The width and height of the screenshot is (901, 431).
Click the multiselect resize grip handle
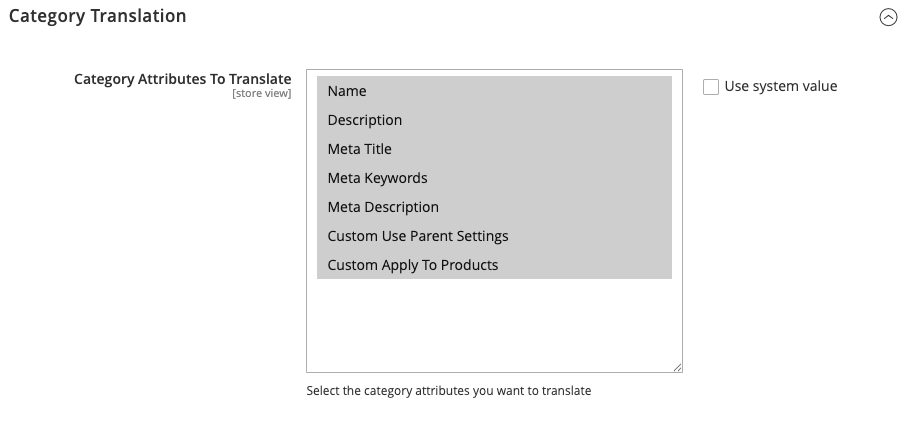click(677, 367)
